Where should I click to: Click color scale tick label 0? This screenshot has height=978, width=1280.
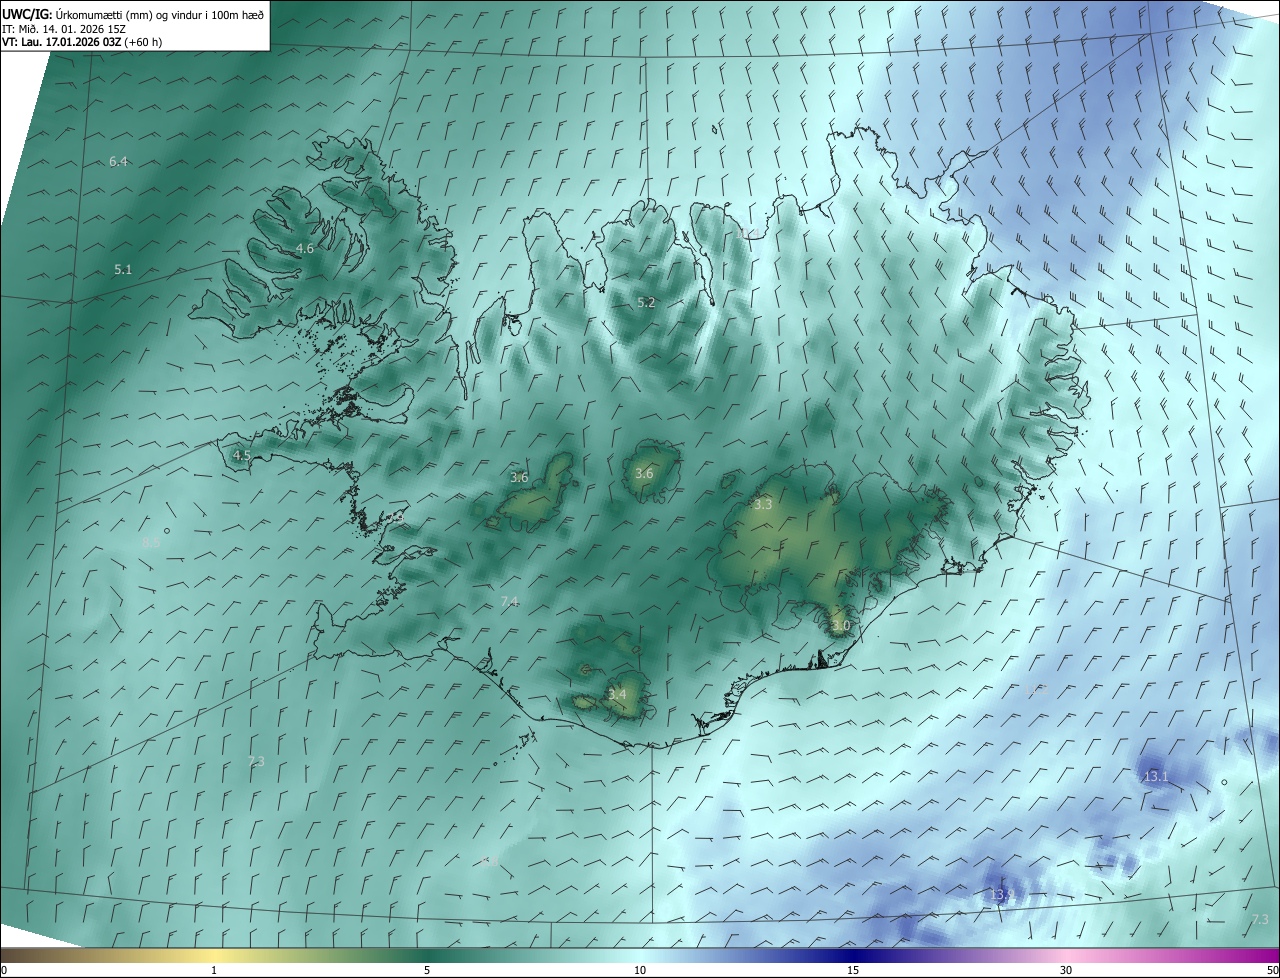point(4,970)
